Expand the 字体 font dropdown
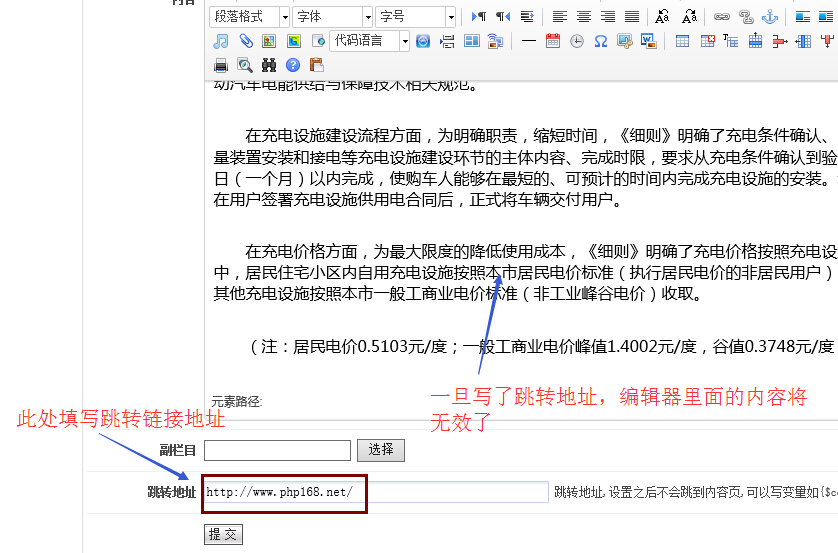The width and height of the screenshot is (838, 553). 333,17
